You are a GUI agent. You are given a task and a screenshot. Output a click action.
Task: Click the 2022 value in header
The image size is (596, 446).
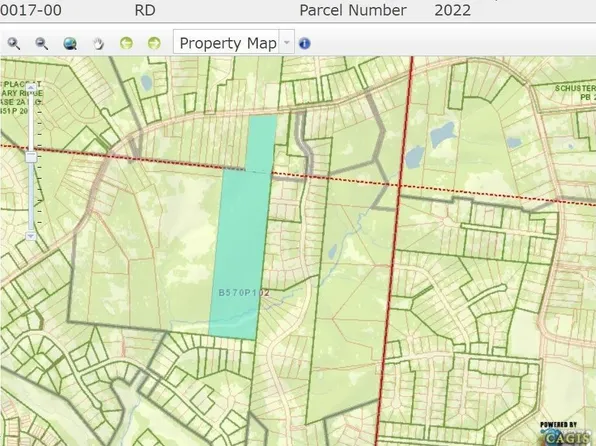(452, 10)
